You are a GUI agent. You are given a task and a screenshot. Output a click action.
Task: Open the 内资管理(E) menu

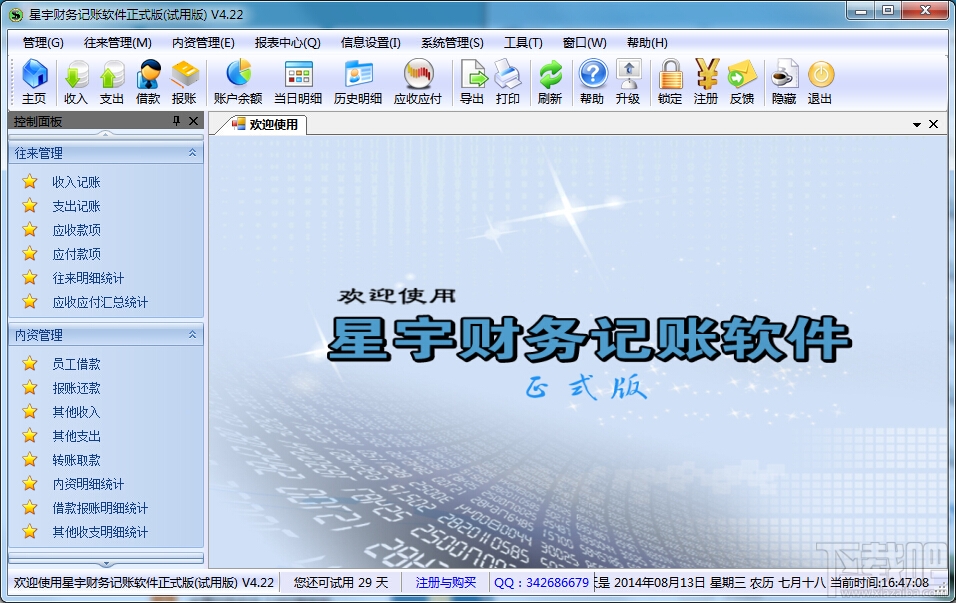[x=203, y=43]
